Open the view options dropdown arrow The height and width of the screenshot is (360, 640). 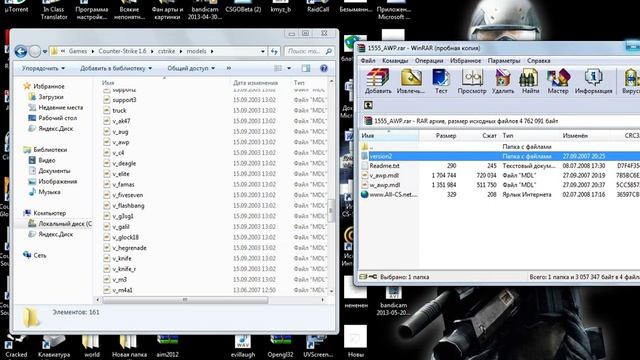(x=289, y=68)
